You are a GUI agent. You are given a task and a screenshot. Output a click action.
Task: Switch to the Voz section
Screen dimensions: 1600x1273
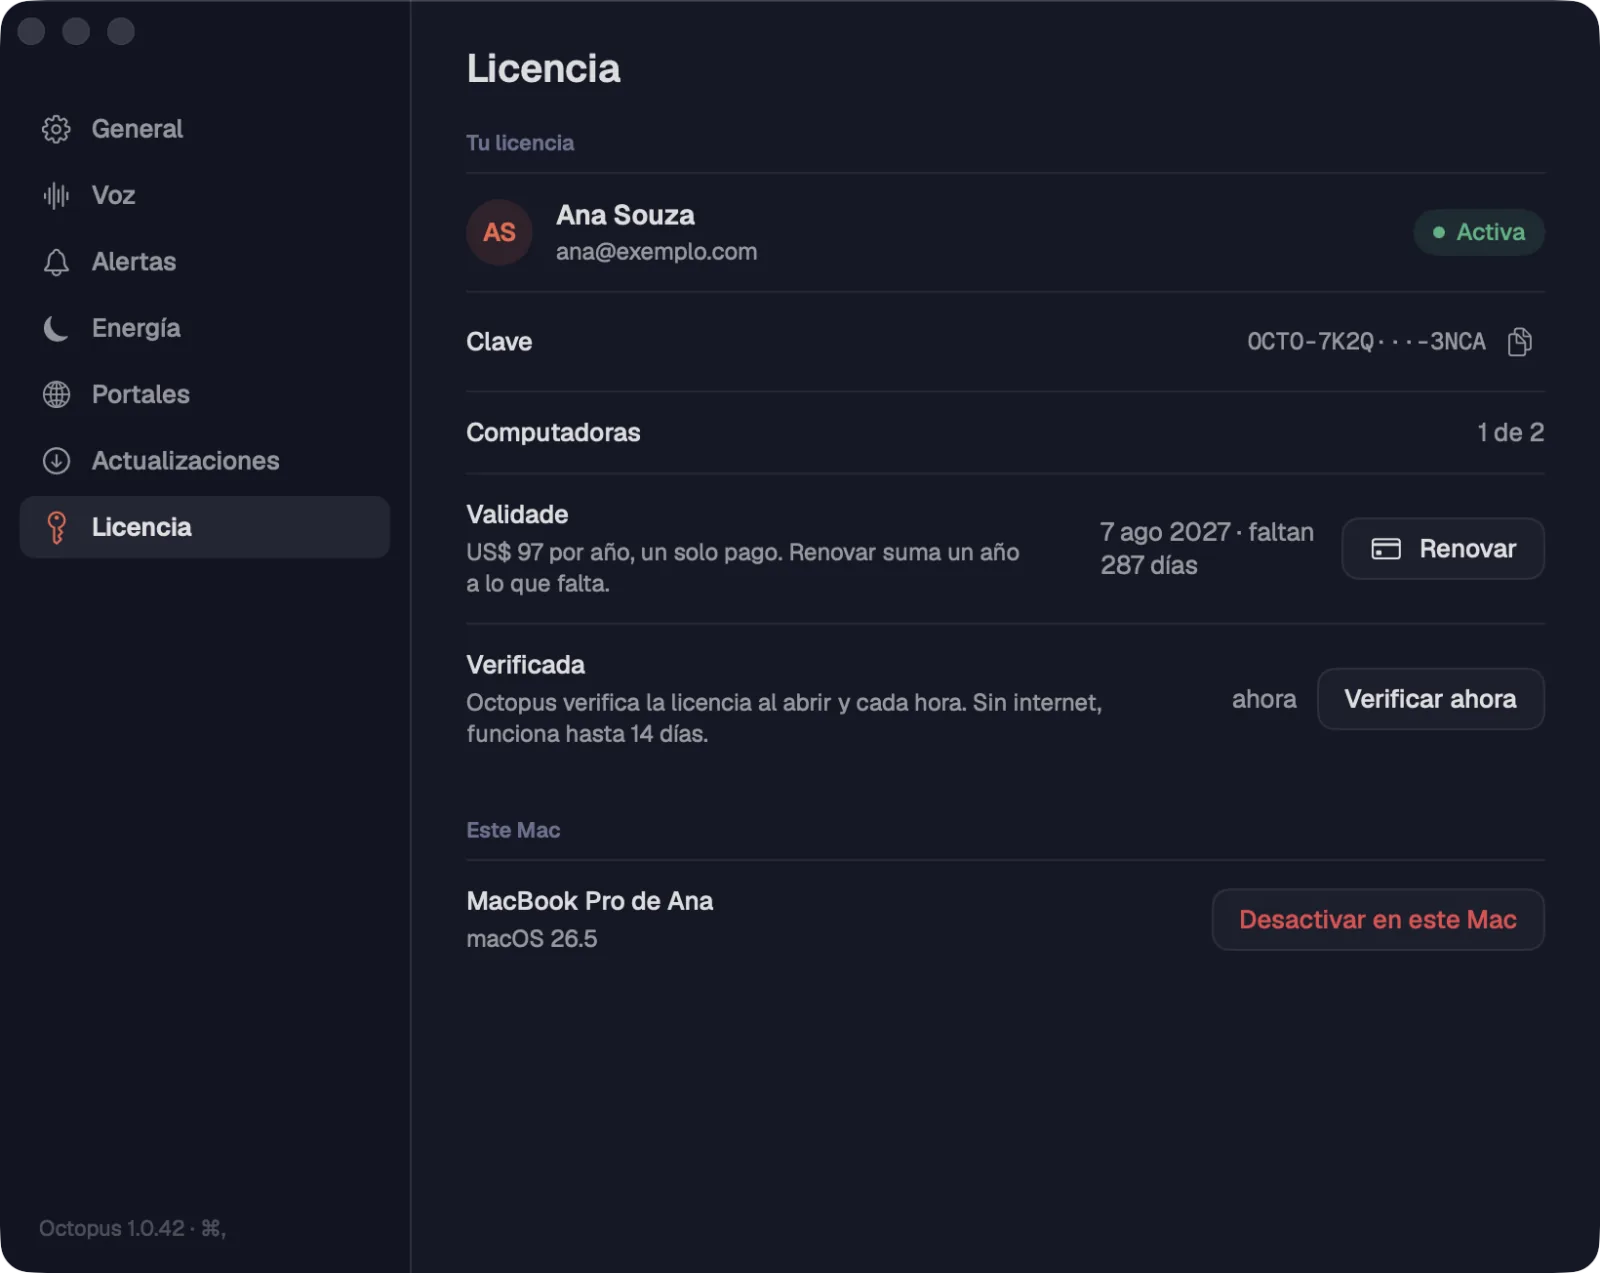pos(204,195)
